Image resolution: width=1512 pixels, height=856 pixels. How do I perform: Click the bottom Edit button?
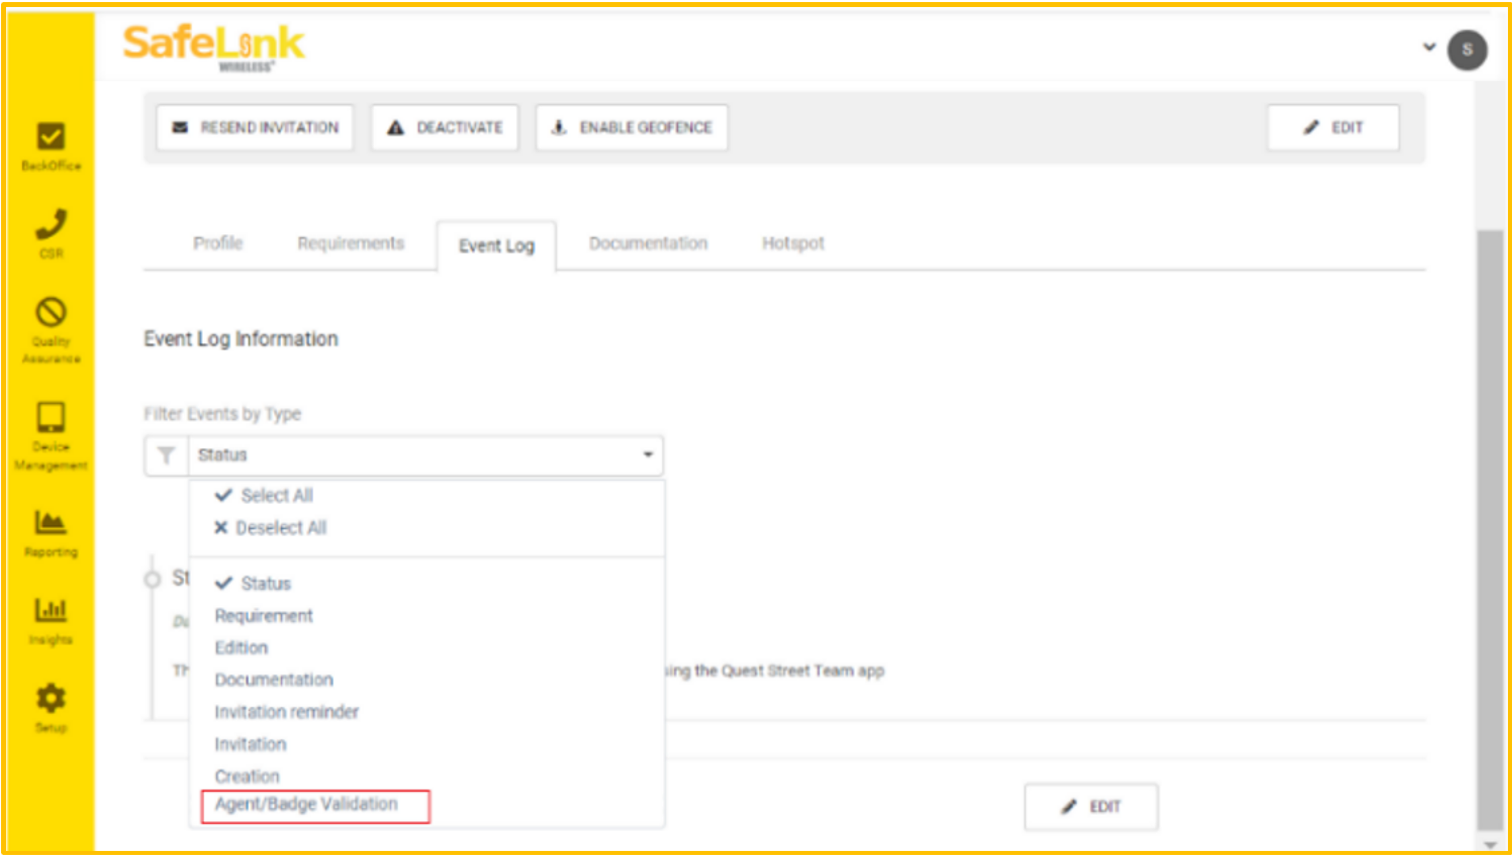[1091, 806]
